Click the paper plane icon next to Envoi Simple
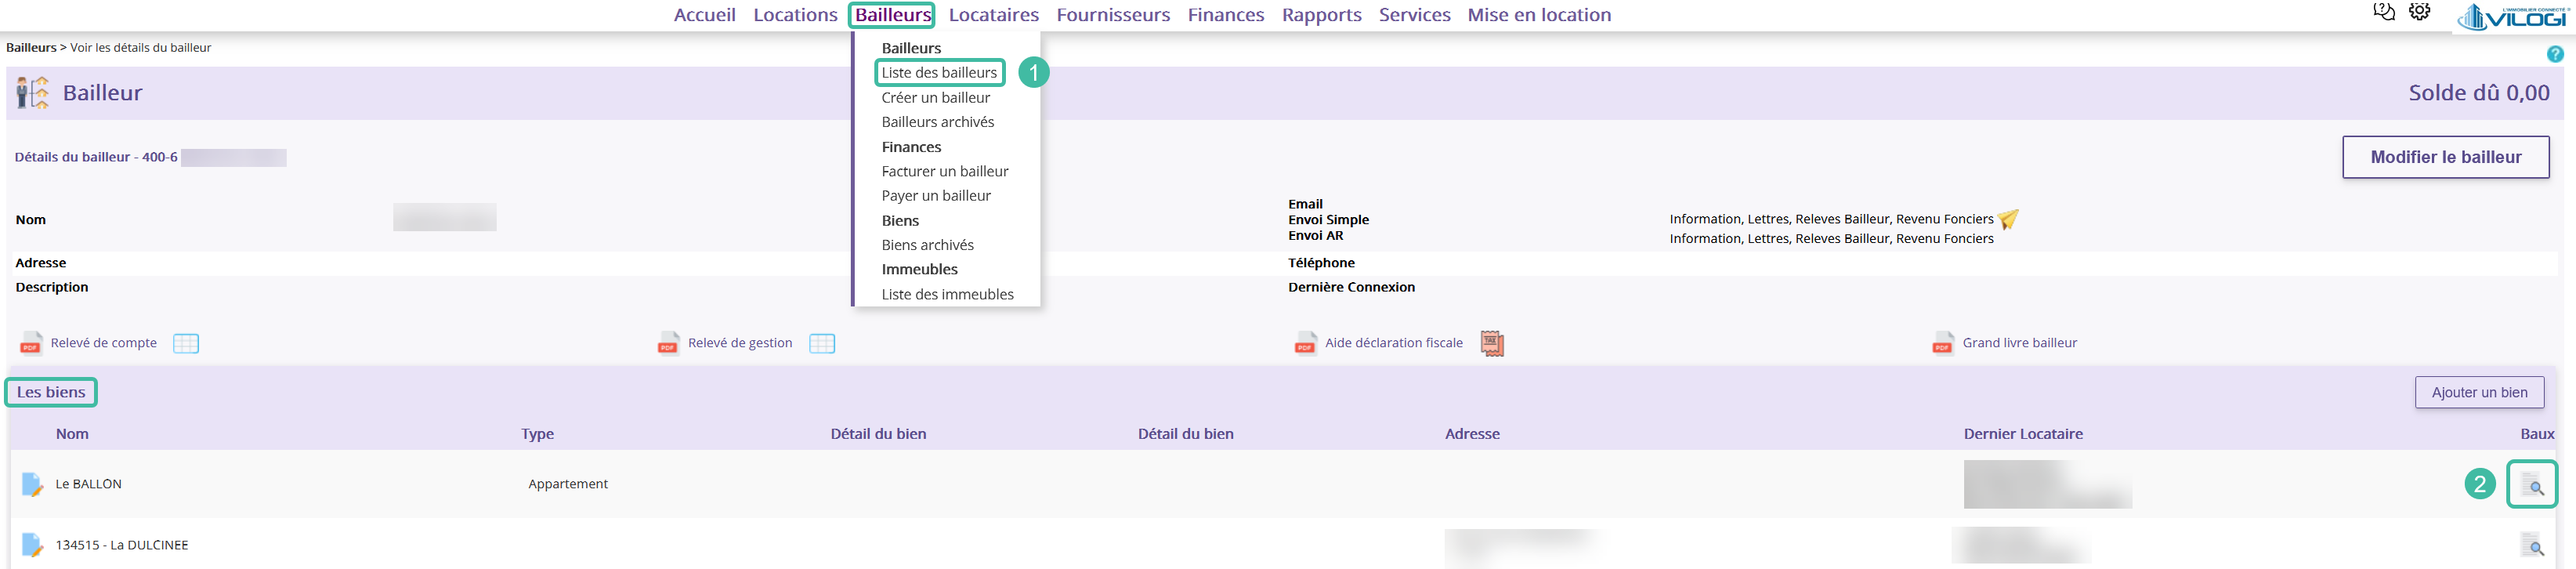 2008,219
